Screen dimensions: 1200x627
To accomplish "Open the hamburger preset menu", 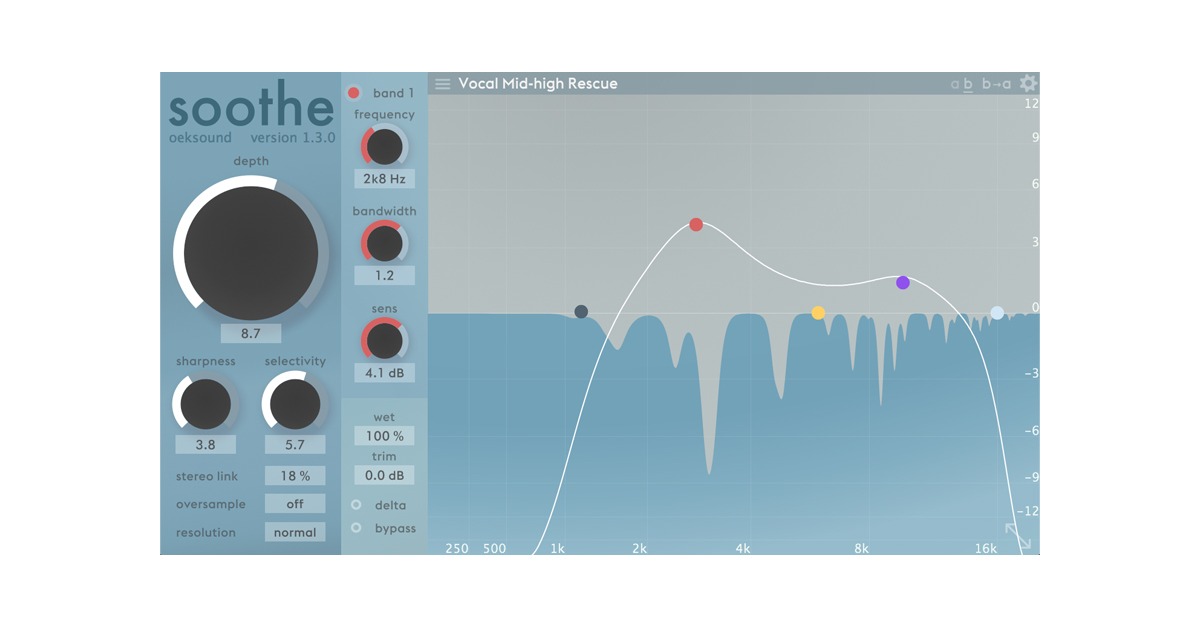I will click(442, 84).
